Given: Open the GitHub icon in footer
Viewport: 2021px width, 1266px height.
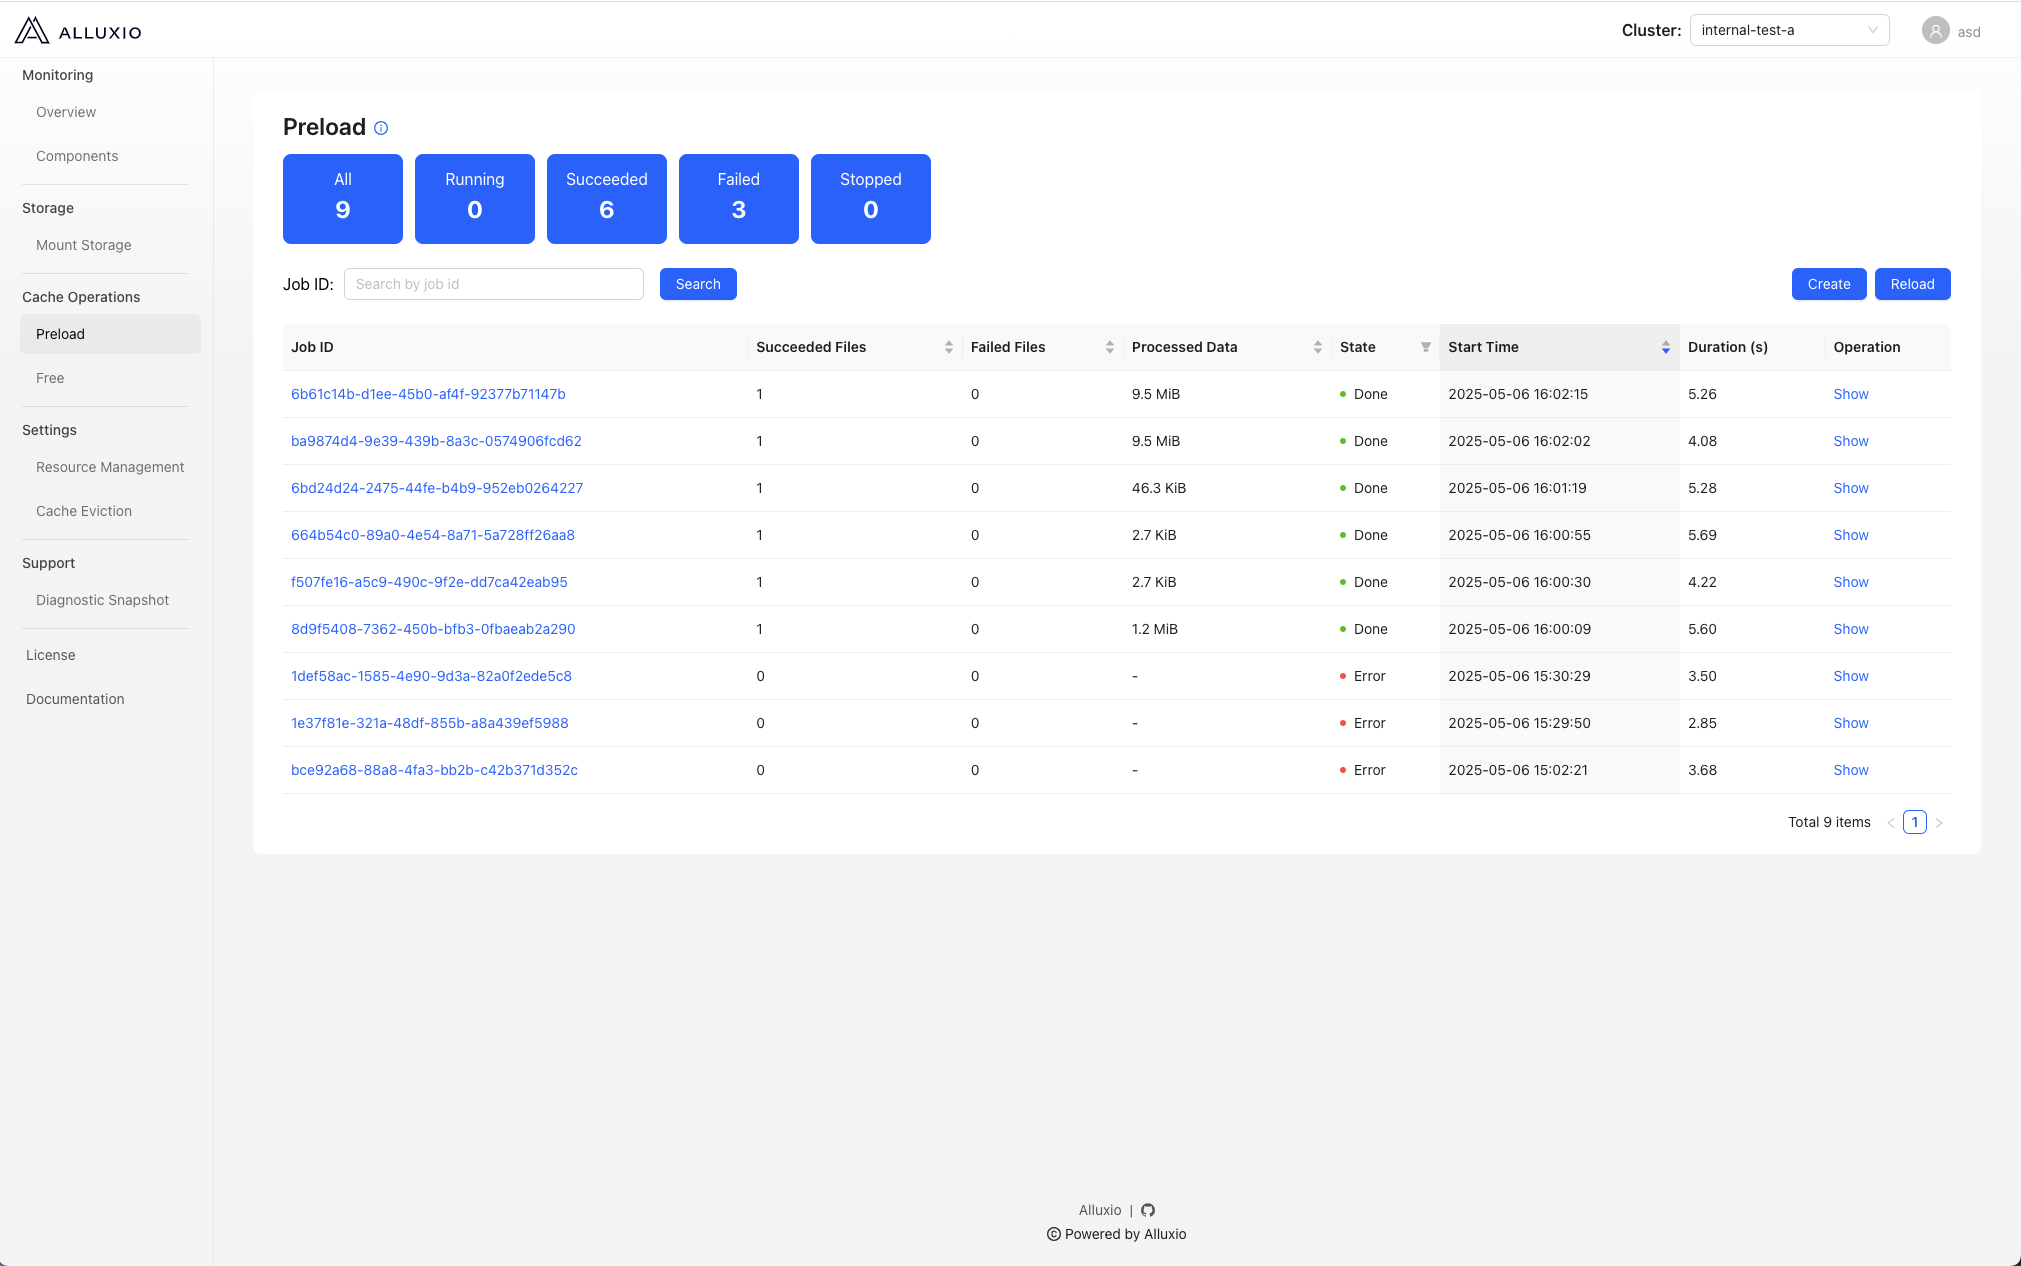Looking at the screenshot, I should 1148,1210.
